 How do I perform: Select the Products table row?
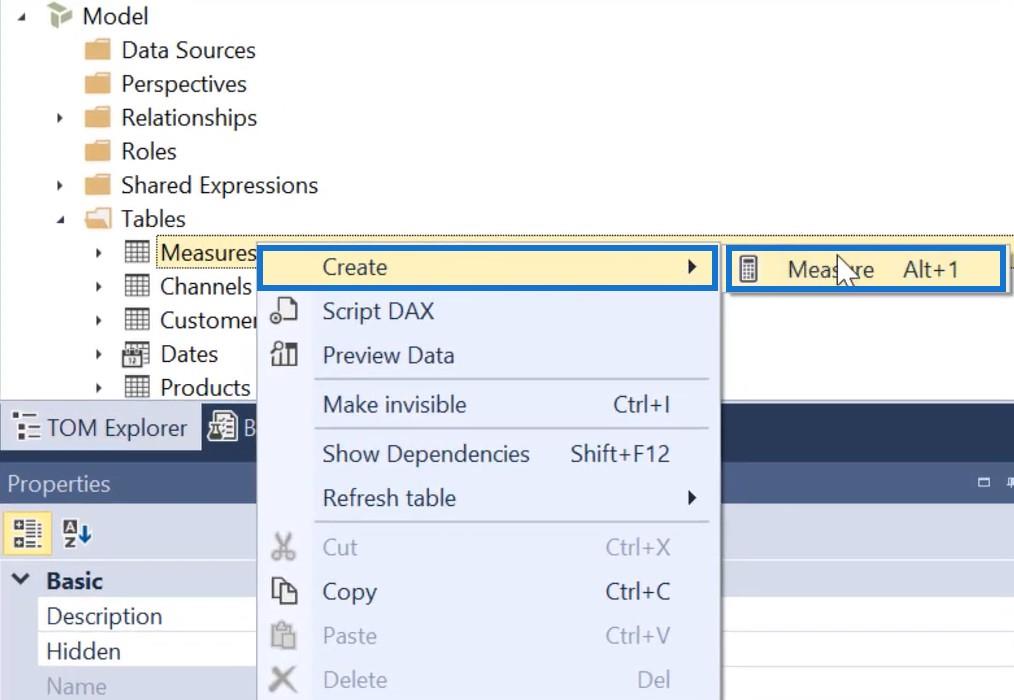[205, 388]
